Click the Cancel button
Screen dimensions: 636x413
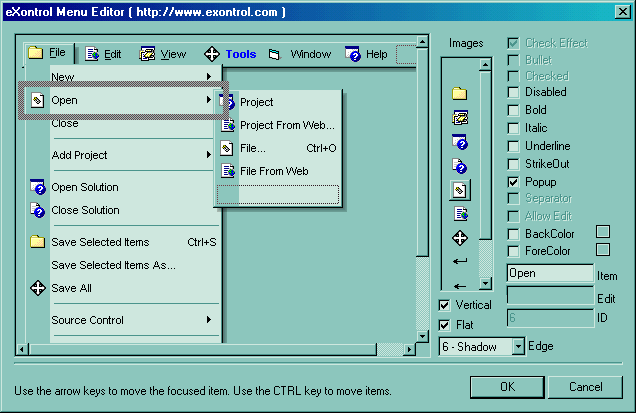coord(586,387)
